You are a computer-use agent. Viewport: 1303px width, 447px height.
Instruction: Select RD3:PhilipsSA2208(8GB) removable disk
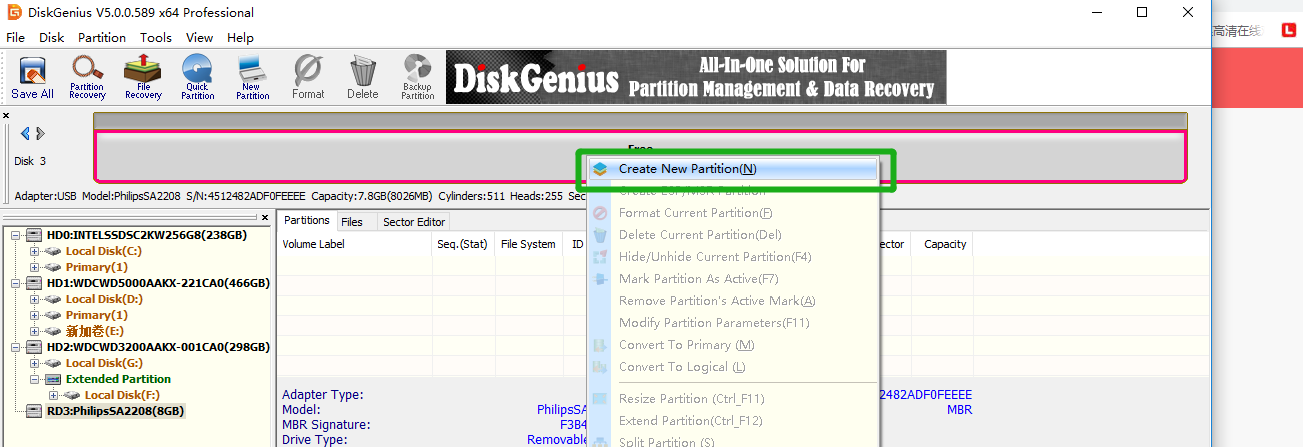115,411
